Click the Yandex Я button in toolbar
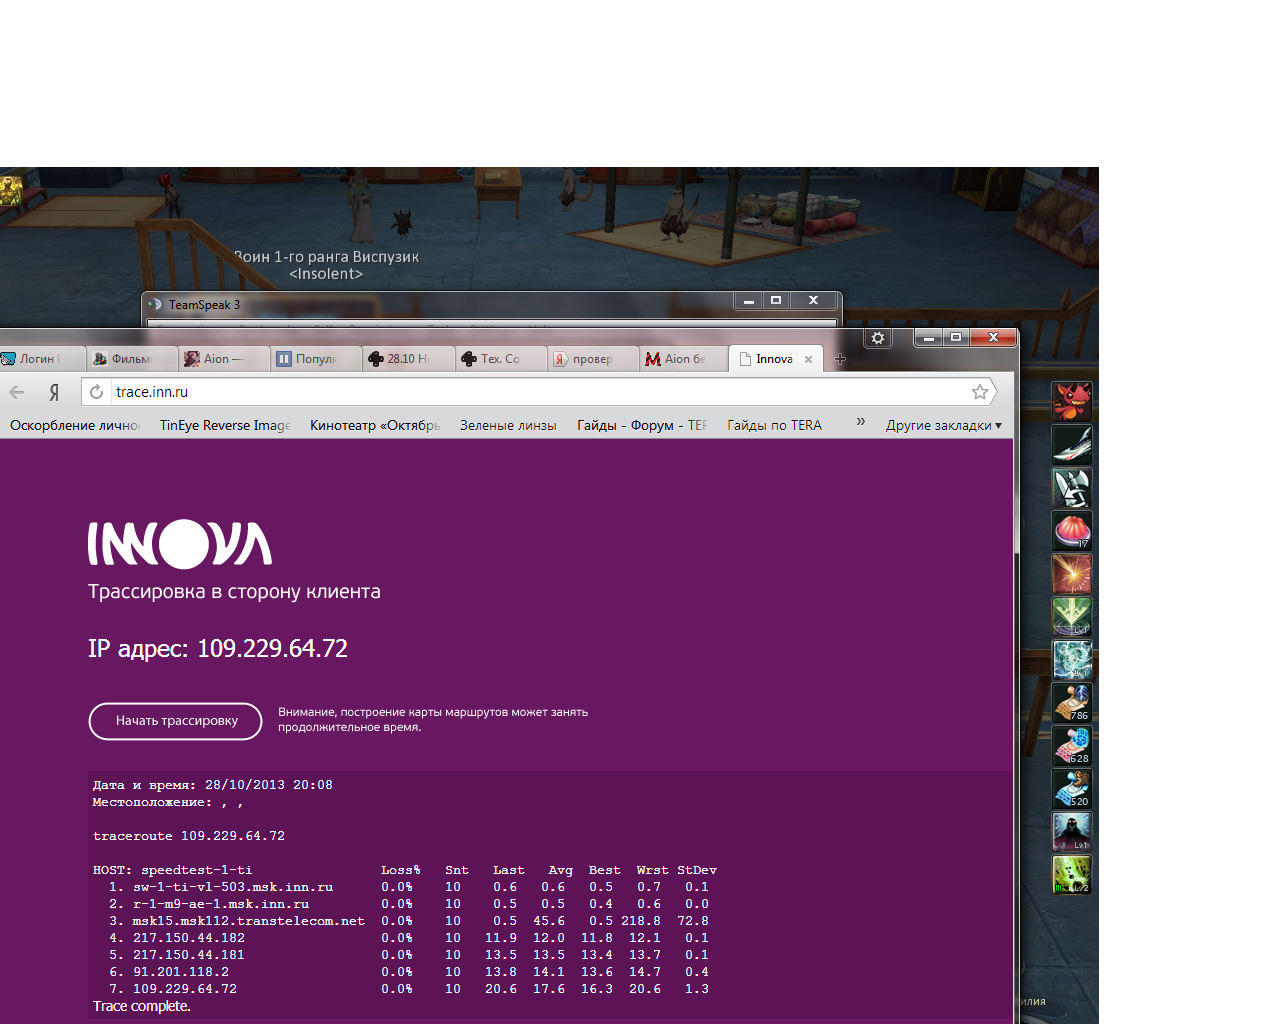Viewport: 1280px width, 1024px height. point(54,392)
